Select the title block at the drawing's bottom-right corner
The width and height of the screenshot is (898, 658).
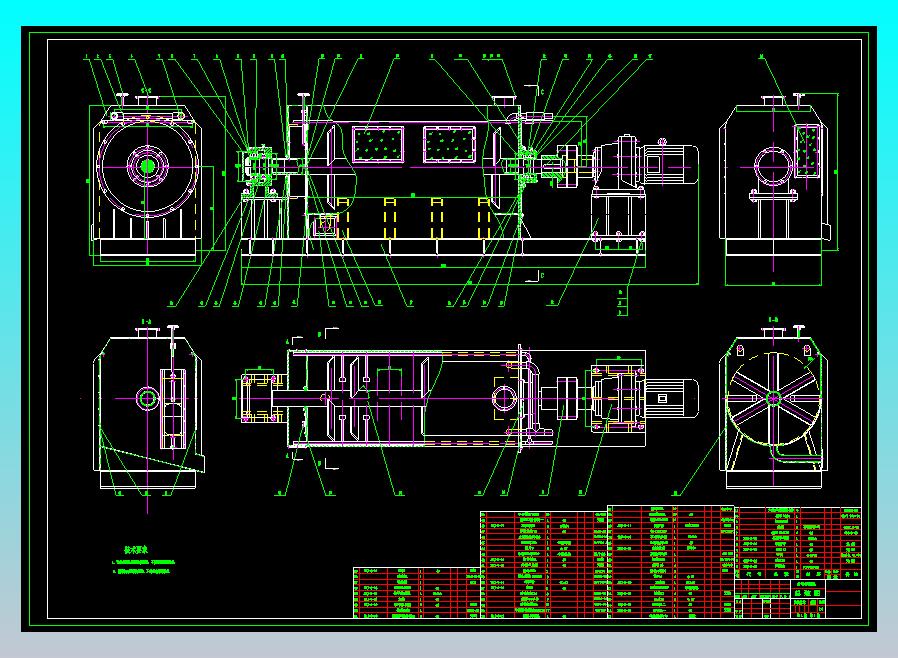tap(798, 598)
